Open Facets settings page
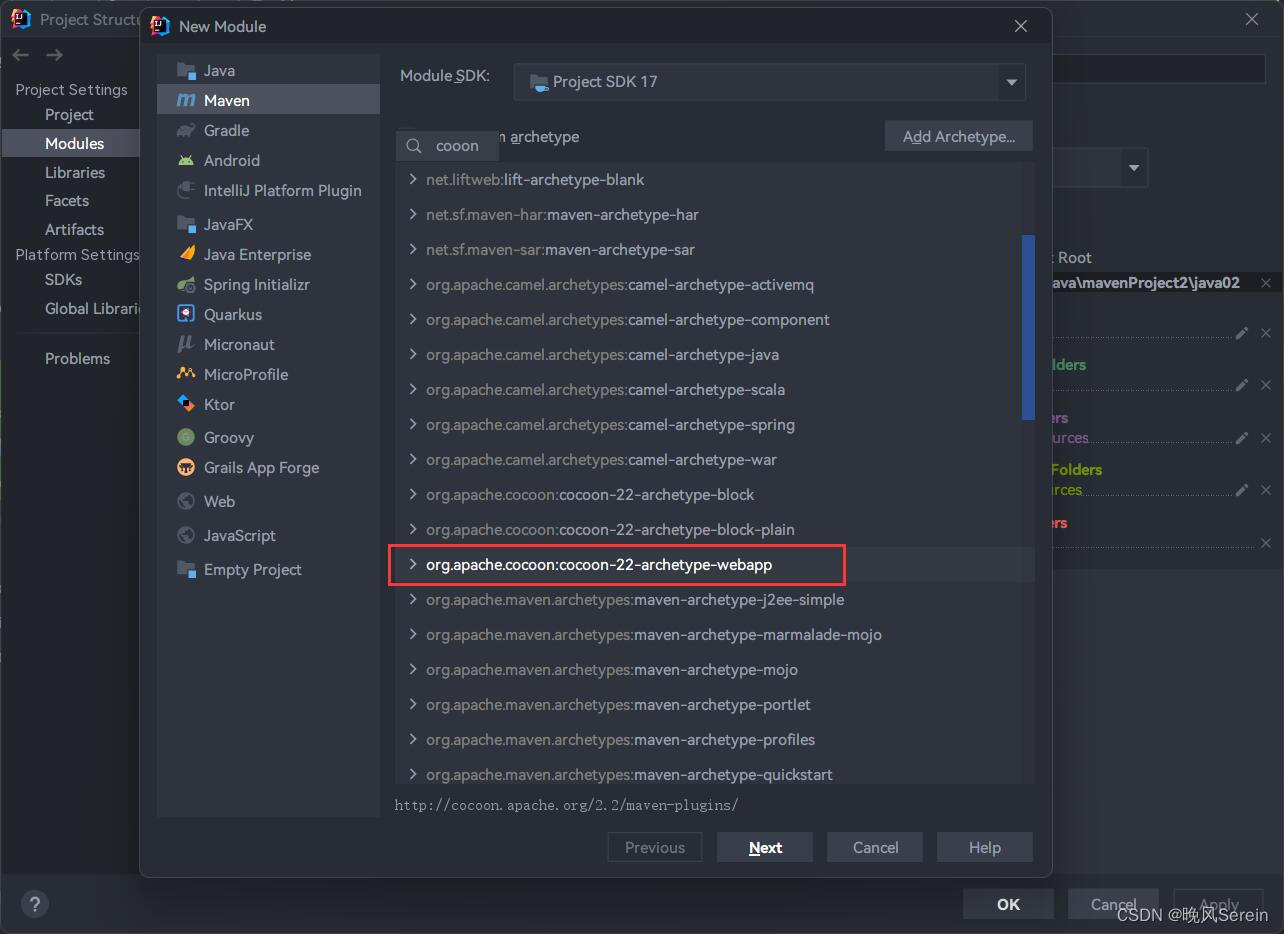The image size is (1284, 934). (x=67, y=201)
